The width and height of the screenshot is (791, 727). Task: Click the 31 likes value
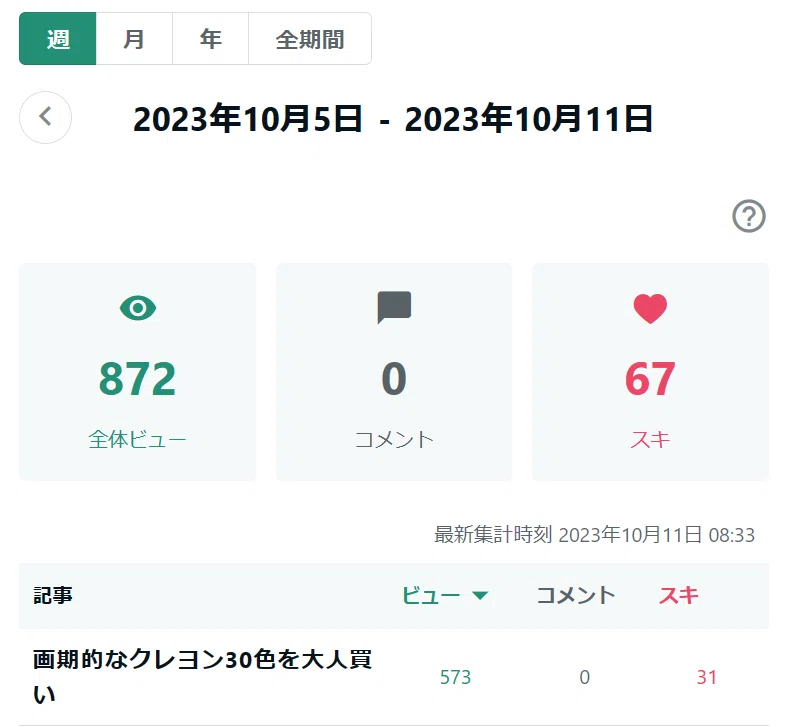coord(707,677)
